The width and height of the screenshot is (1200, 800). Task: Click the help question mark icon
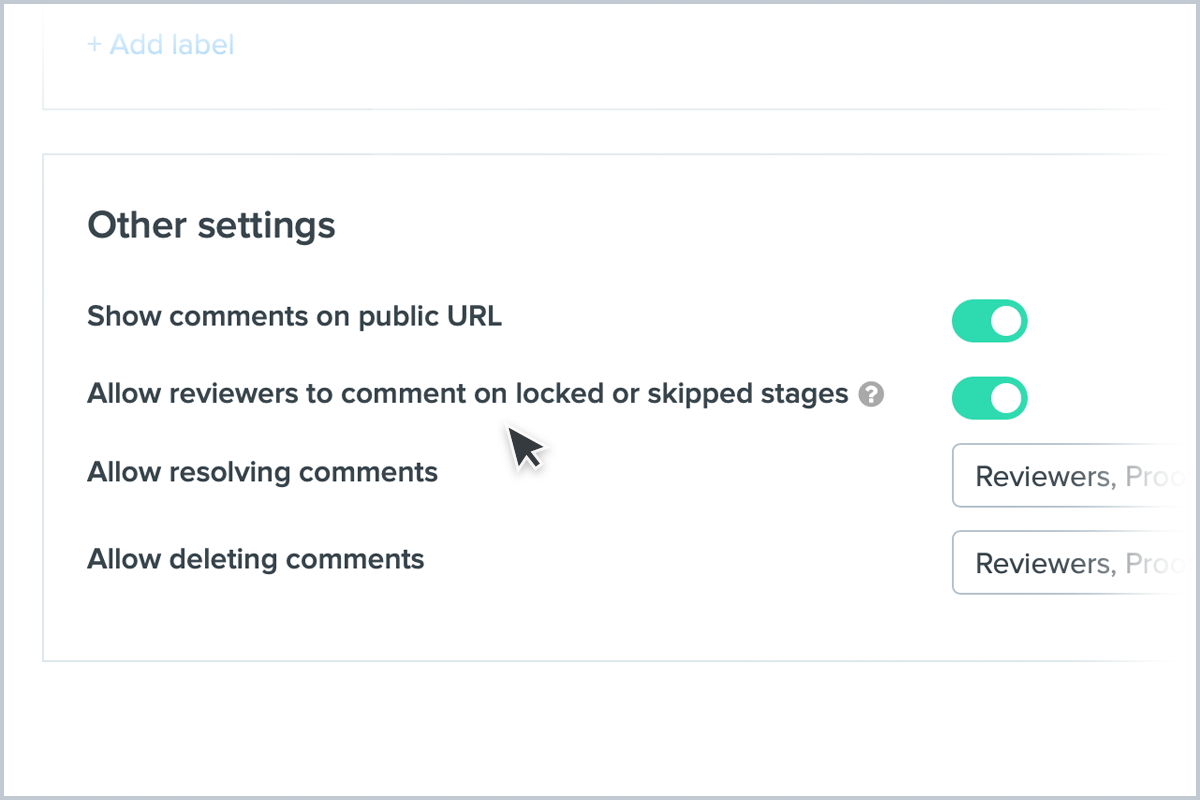click(871, 395)
